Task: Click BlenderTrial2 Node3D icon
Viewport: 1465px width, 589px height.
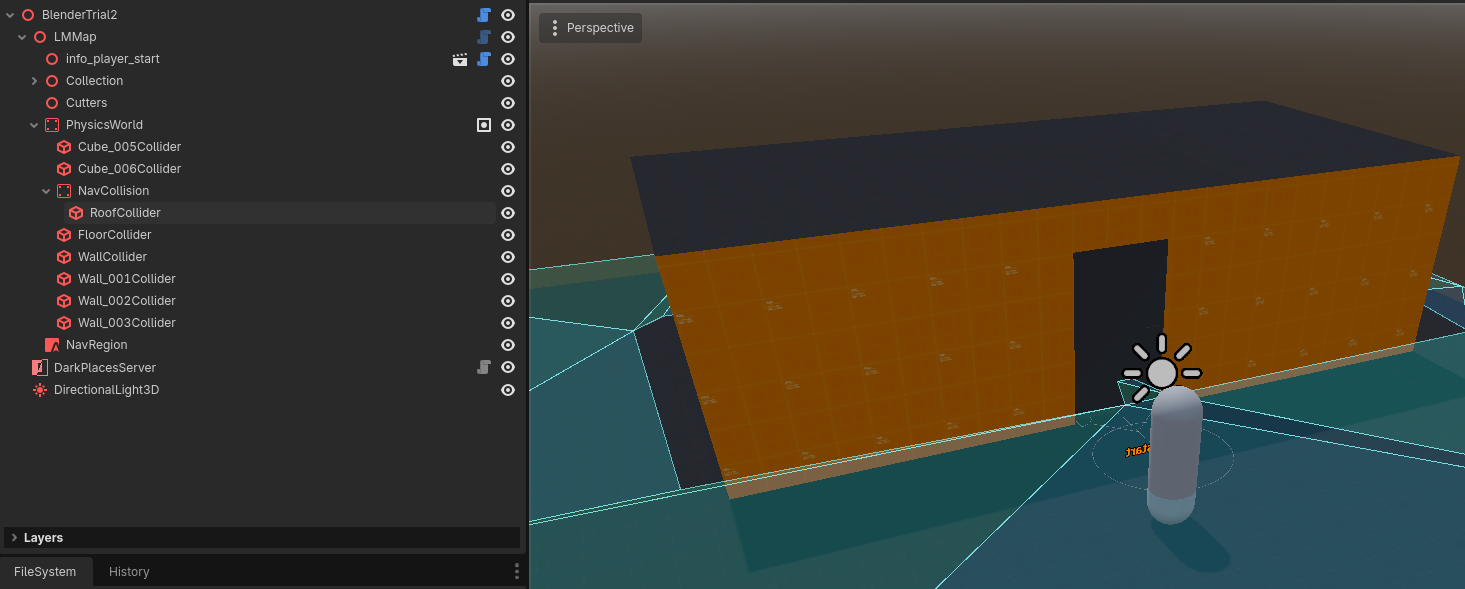Action: tap(28, 15)
